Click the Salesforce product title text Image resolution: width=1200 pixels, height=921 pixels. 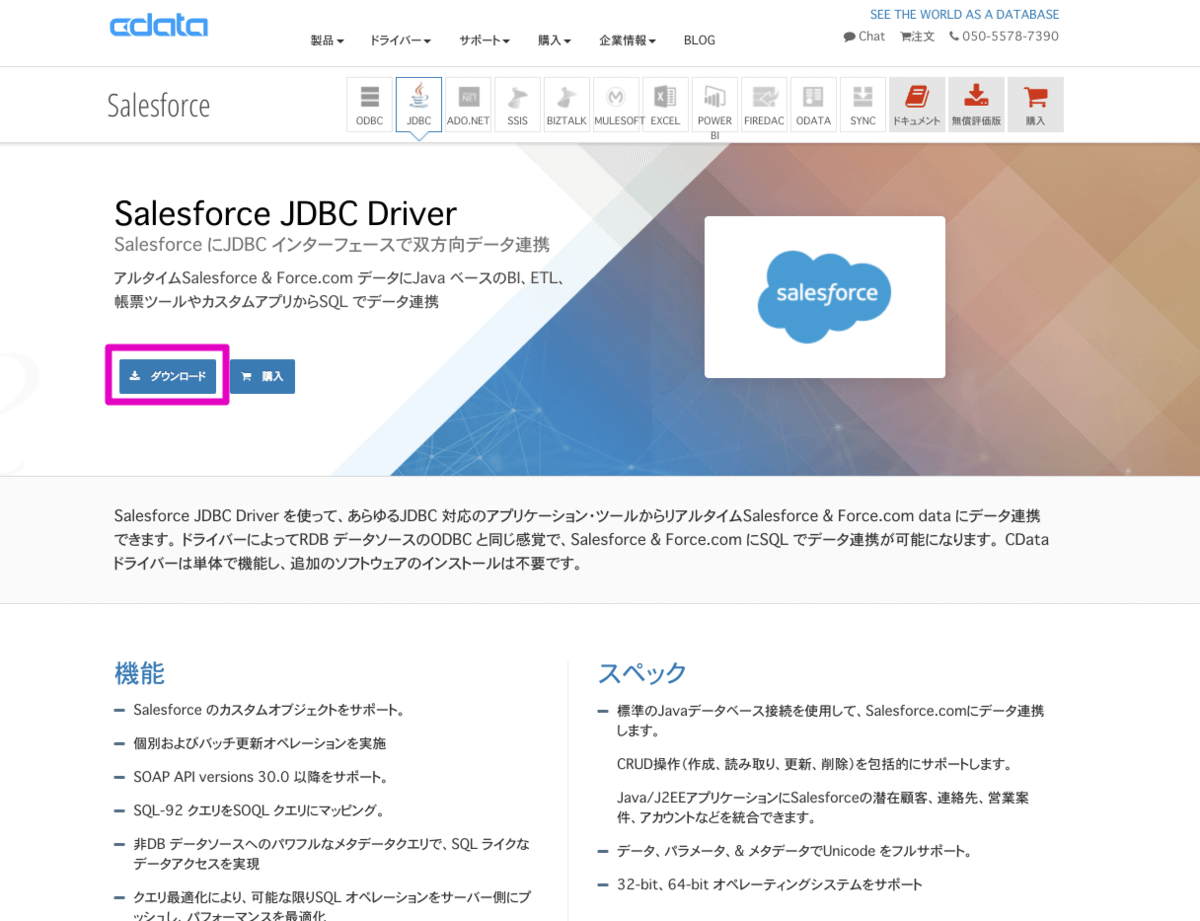pyautogui.click(x=159, y=105)
